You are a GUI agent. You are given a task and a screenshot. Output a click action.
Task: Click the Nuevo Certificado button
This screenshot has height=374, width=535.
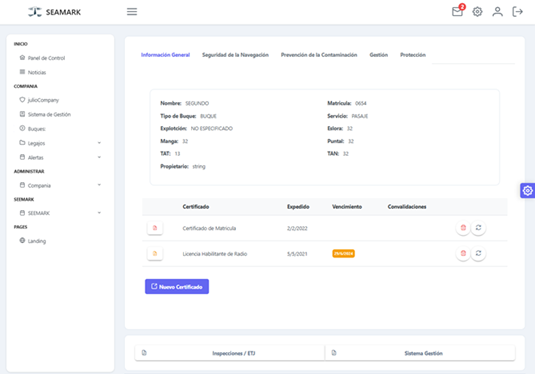(x=177, y=287)
